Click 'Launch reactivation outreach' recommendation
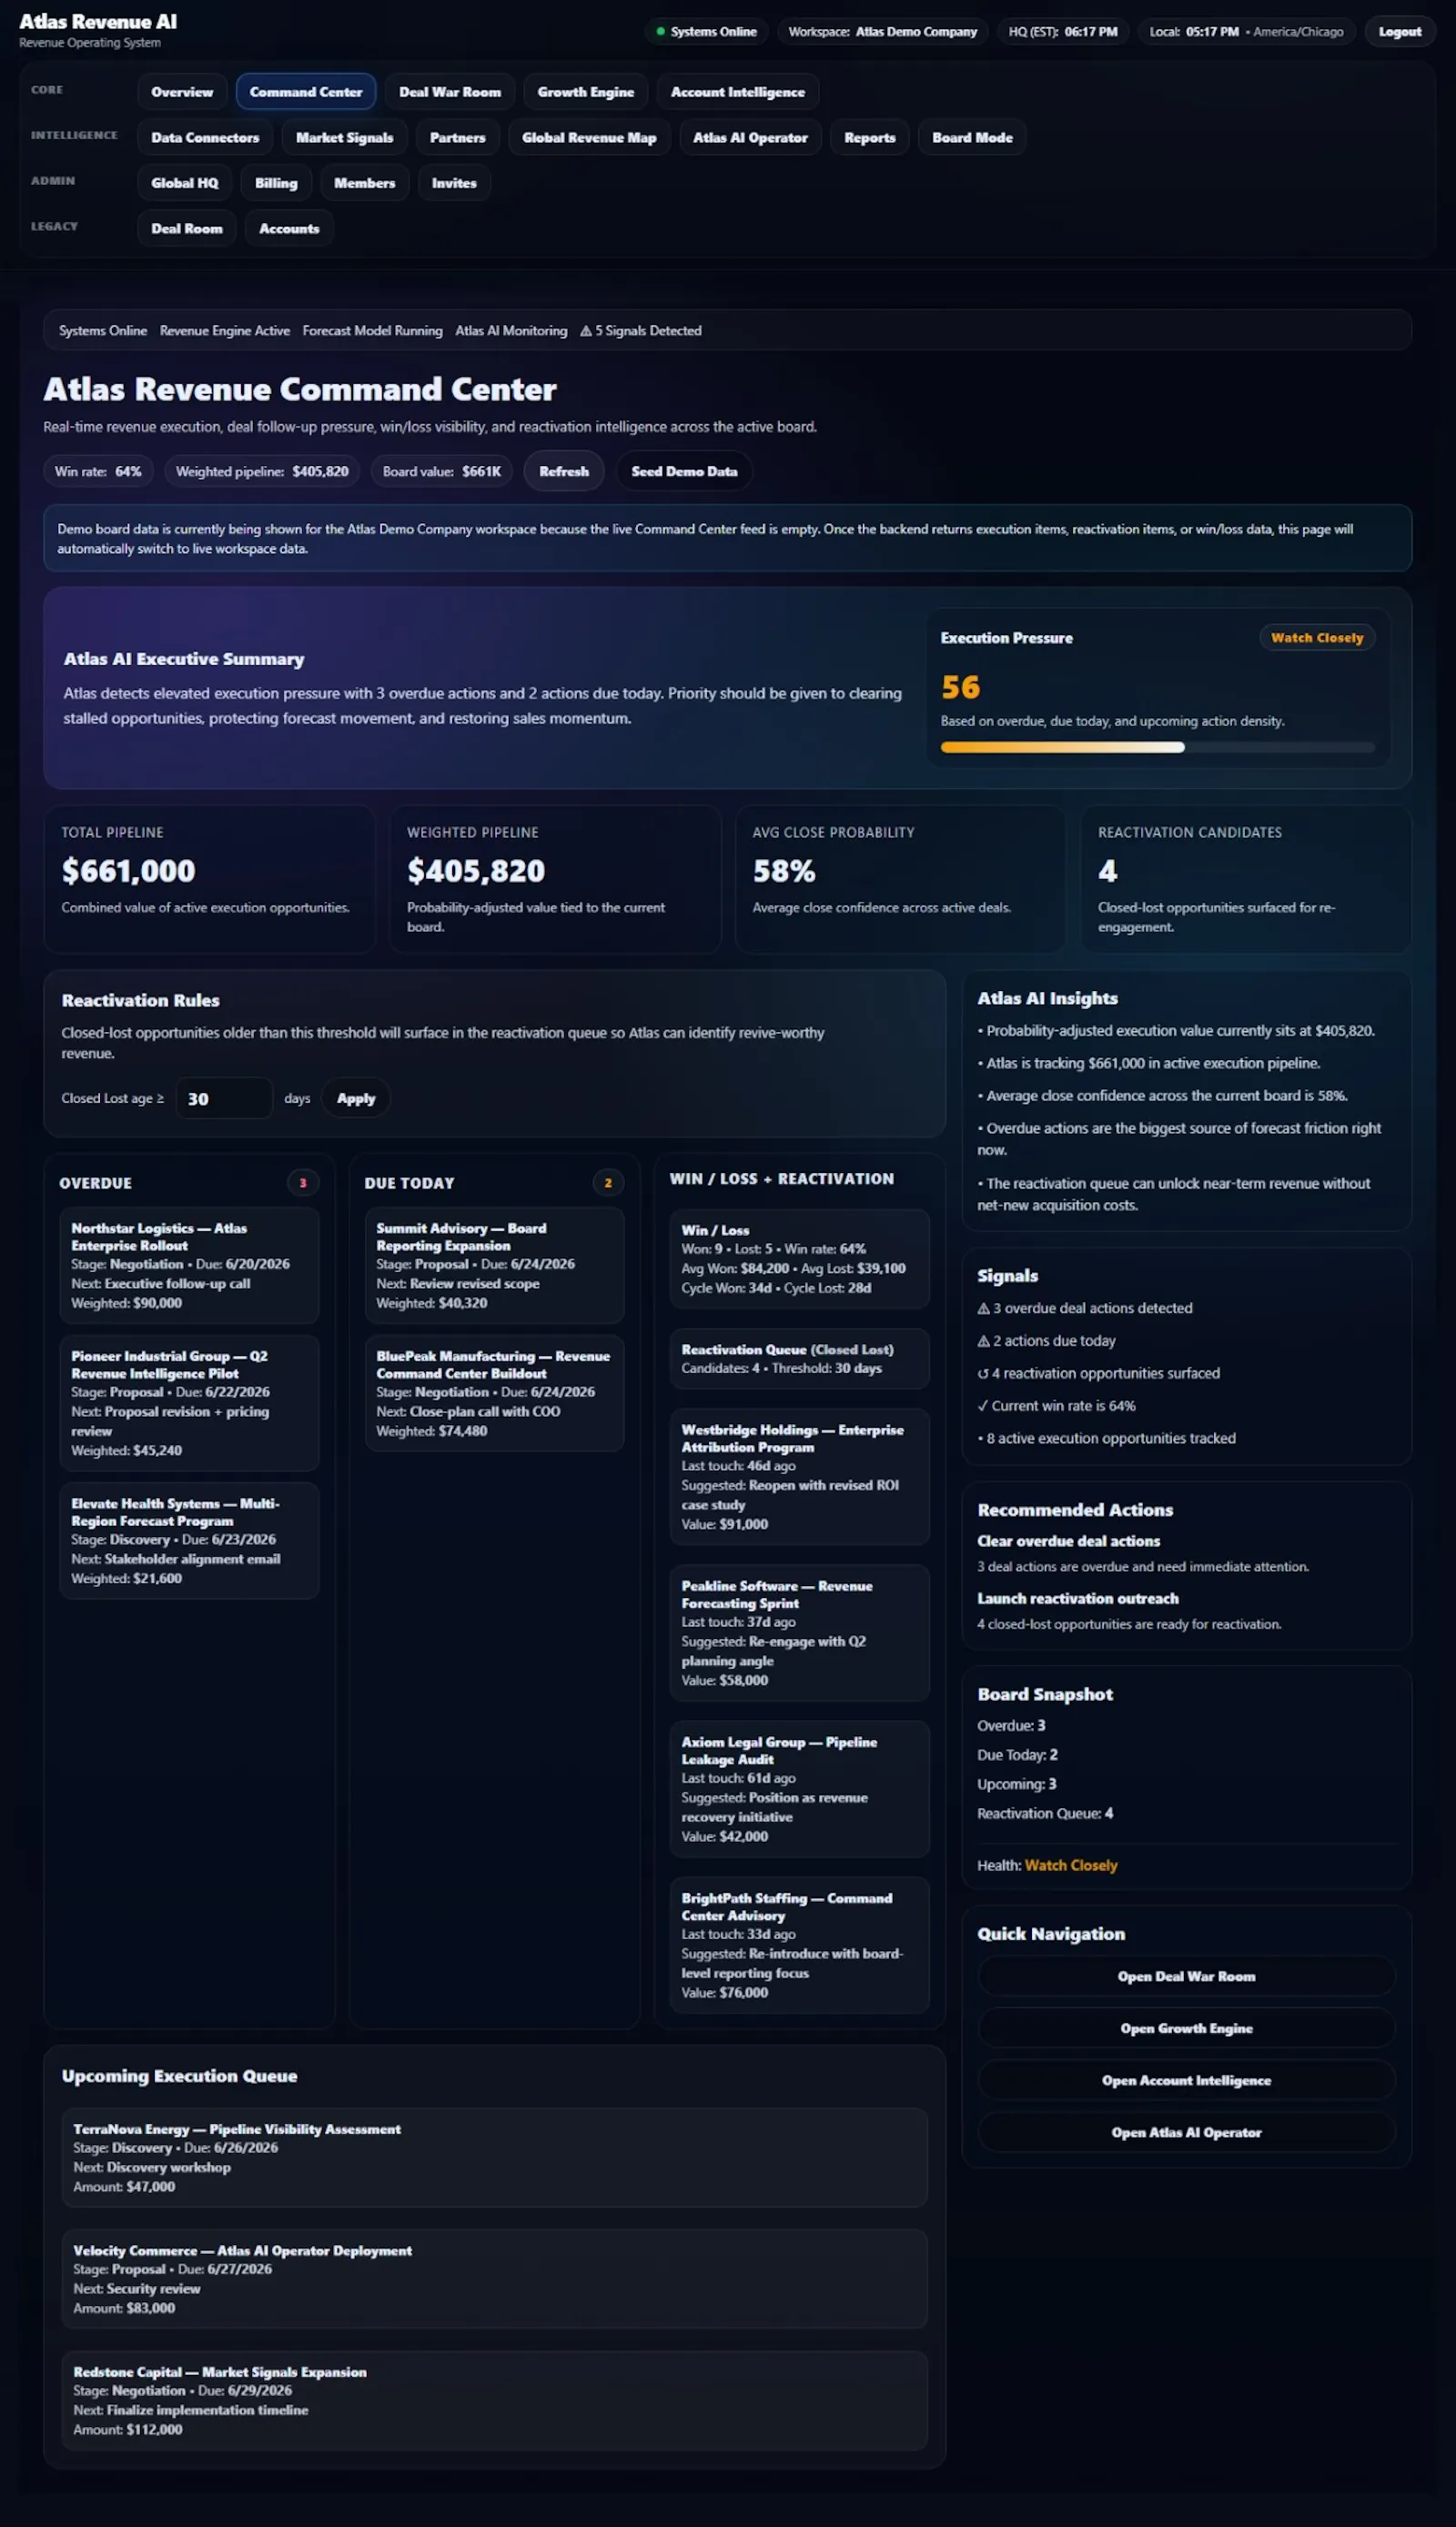The height and width of the screenshot is (2527, 1456). click(x=1078, y=1599)
